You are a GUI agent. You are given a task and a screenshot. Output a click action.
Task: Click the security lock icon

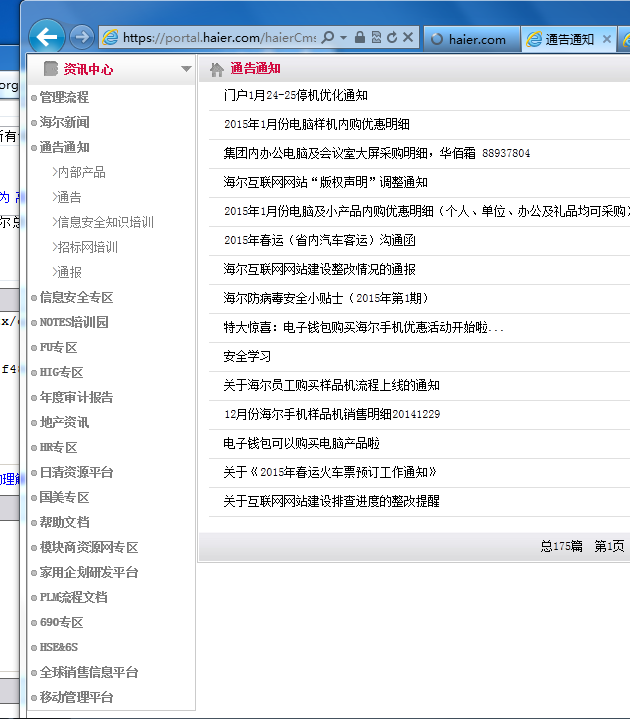coord(360,37)
